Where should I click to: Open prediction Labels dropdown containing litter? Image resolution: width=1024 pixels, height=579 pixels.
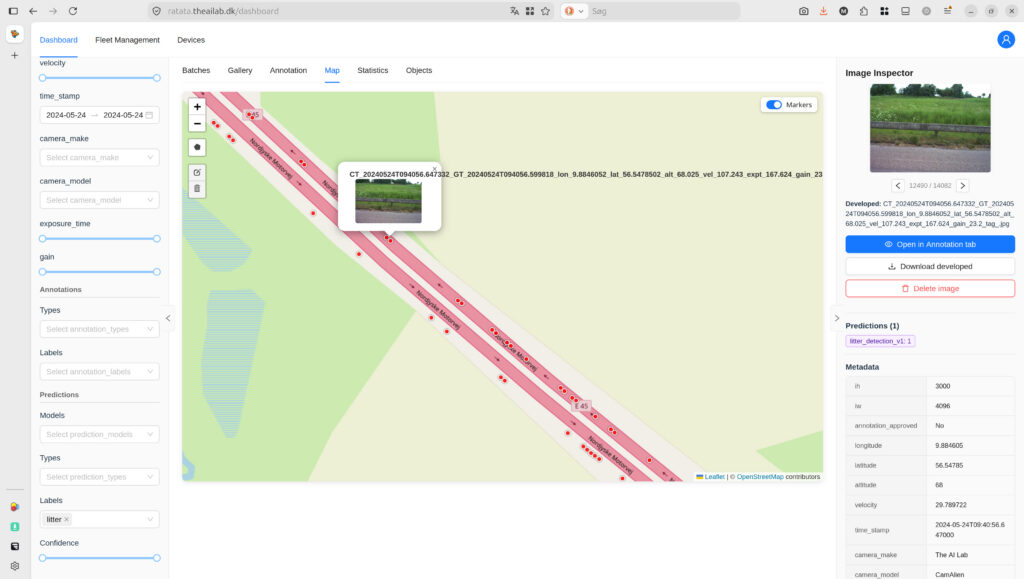(x=99, y=520)
